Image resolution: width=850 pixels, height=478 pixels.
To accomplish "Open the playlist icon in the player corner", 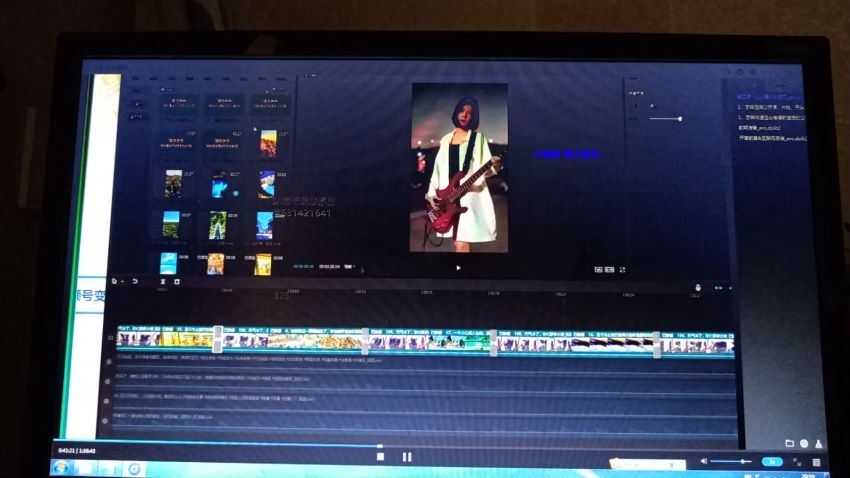I will pos(816,462).
